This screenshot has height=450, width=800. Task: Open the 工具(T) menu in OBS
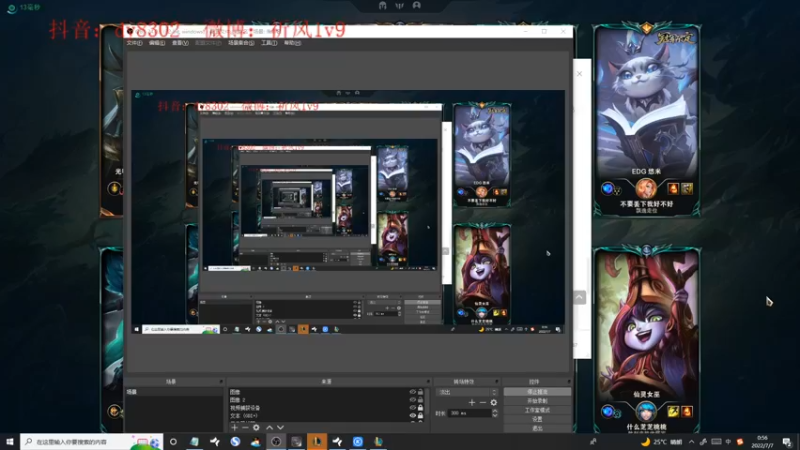[269, 43]
